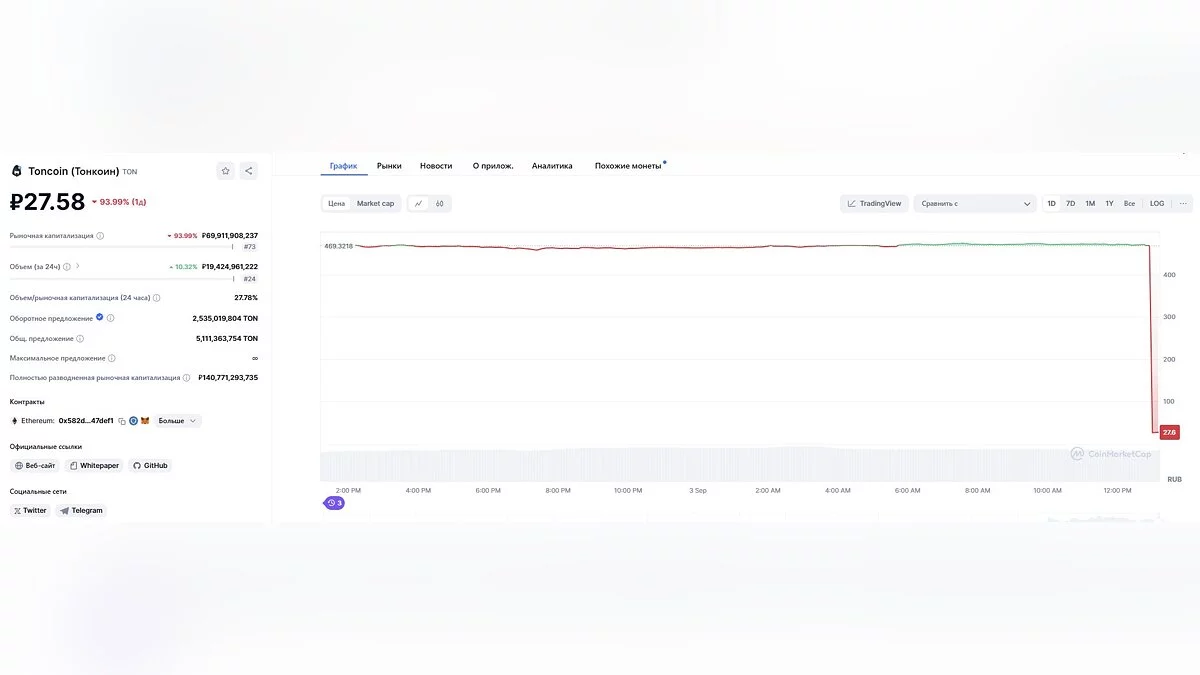Set the chart range to 7D
The height and width of the screenshot is (675, 1200).
pyautogui.click(x=1070, y=204)
